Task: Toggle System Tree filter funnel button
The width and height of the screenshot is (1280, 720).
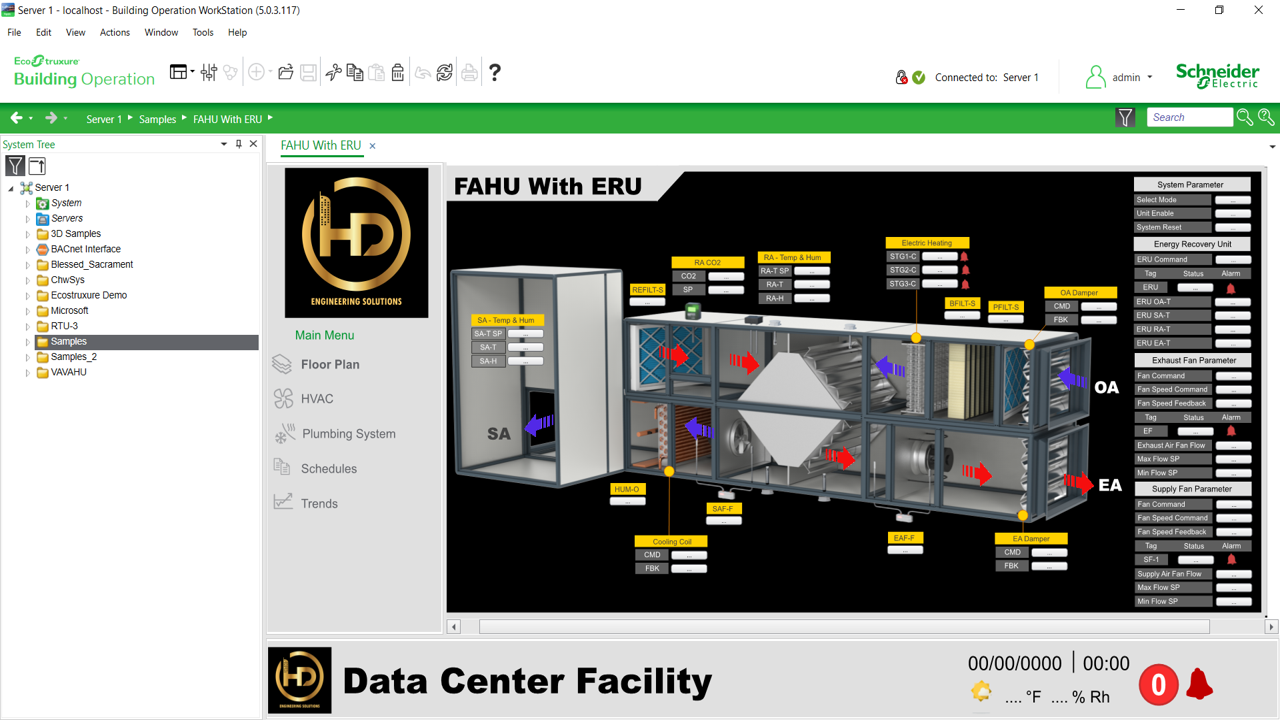Action: point(15,166)
